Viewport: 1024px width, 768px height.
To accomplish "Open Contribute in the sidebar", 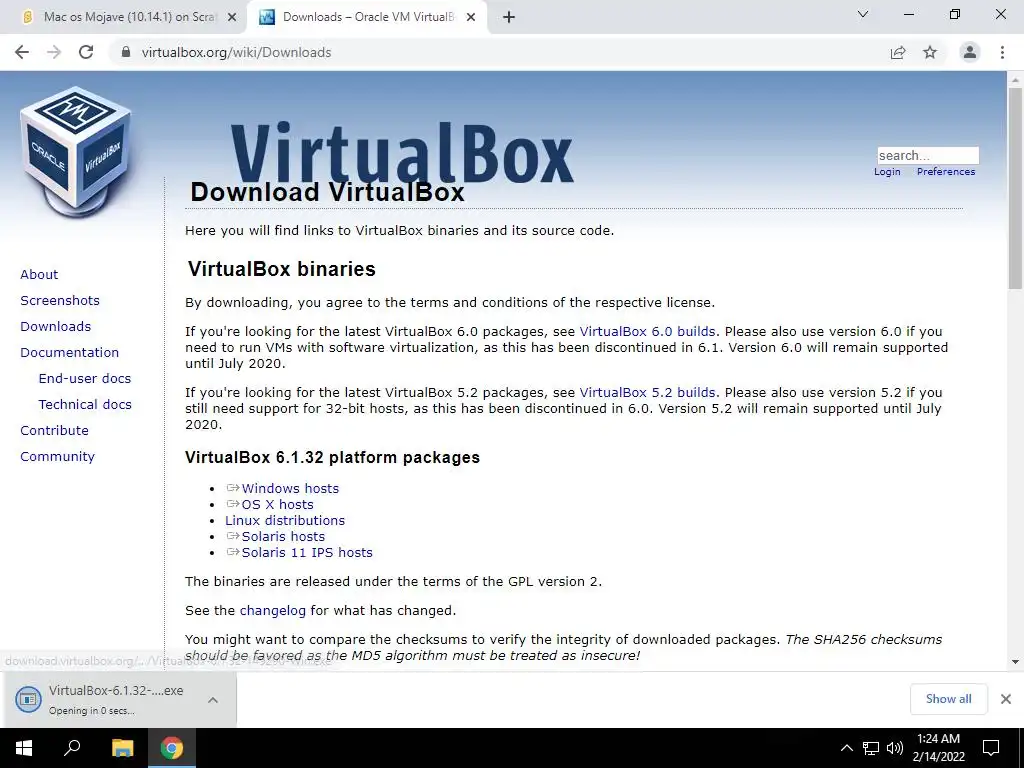I will pyautogui.click(x=54, y=431).
